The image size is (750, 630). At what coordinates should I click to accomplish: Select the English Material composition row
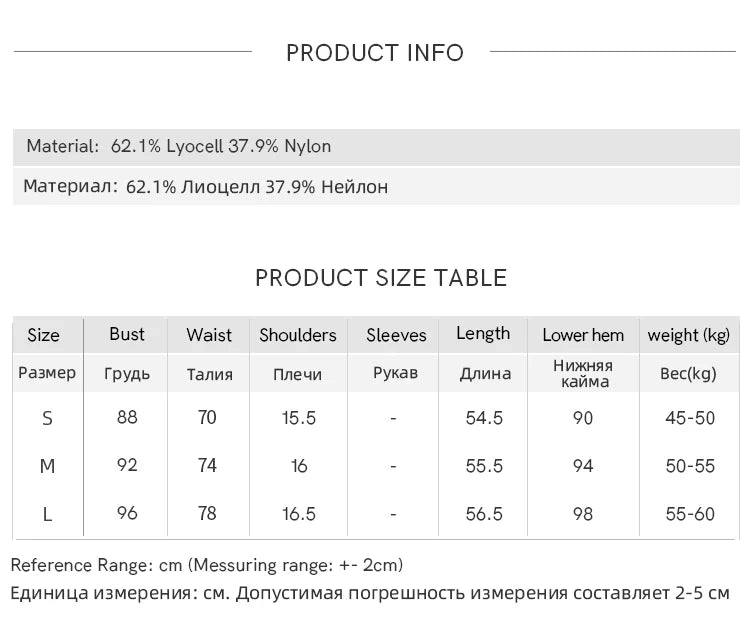pyautogui.click(x=179, y=146)
